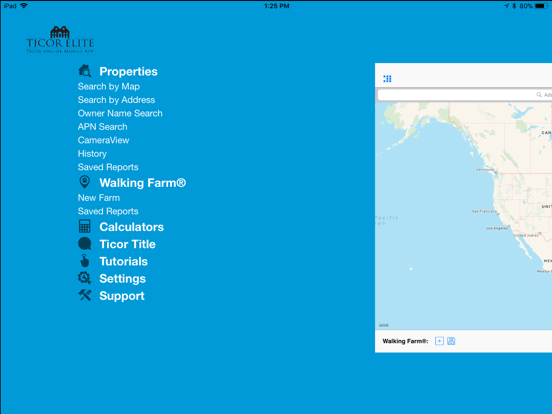552x414 pixels.
Task: Tap San Francisco label on the map
Action: click(484, 211)
